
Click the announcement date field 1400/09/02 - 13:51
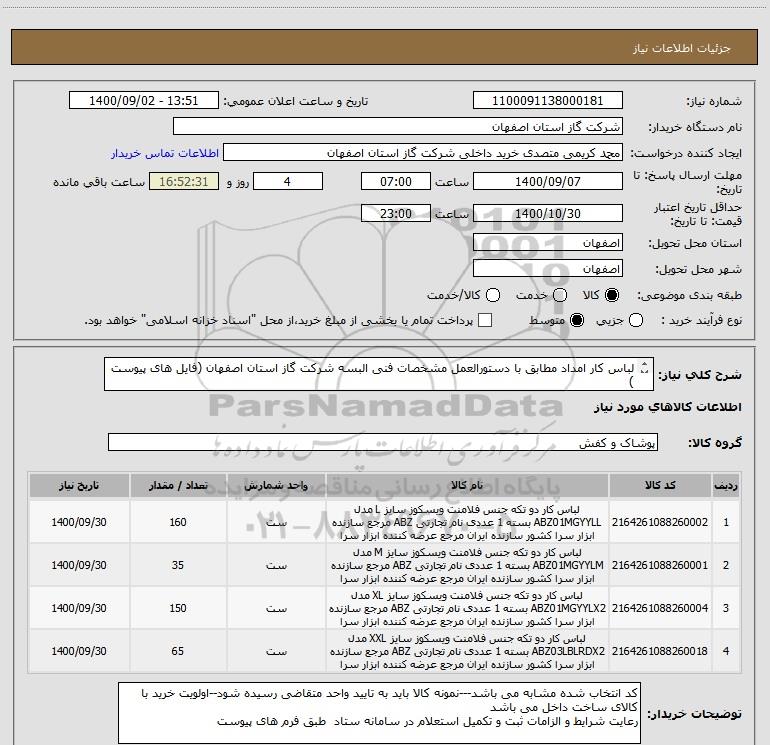click(x=144, y=101)
